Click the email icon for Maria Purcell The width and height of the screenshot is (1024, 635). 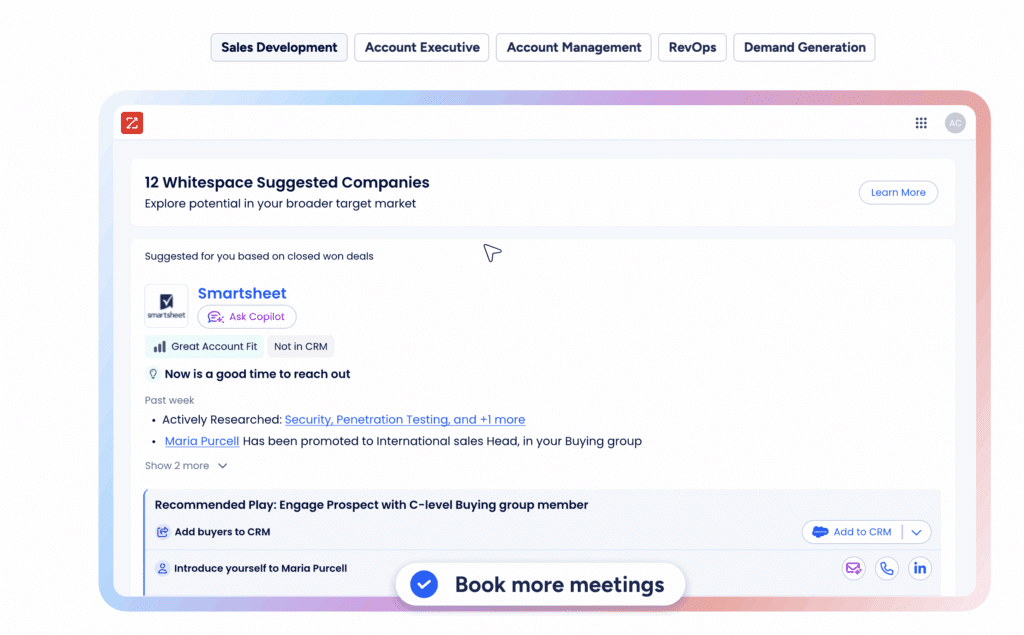click(x=854, y=568)
